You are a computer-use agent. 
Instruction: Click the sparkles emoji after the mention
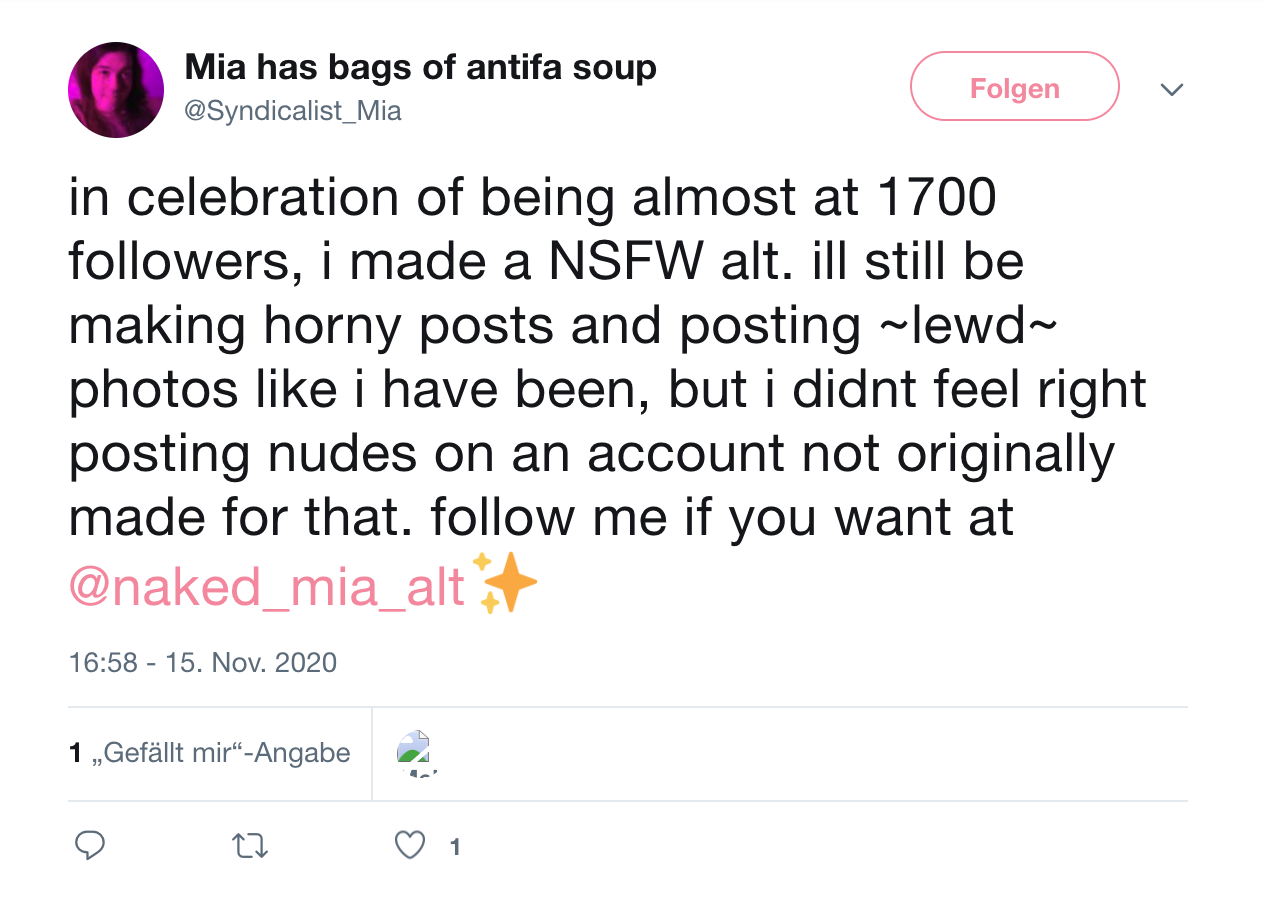[x=505, y=583]
